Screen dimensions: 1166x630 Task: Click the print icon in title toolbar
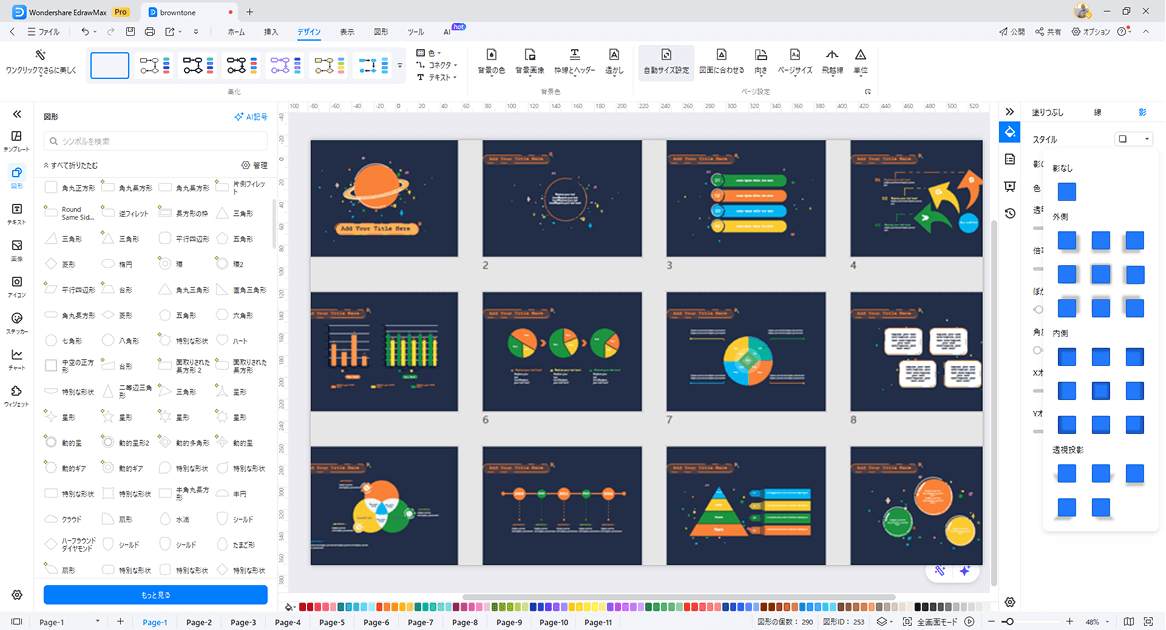(150, 32)
